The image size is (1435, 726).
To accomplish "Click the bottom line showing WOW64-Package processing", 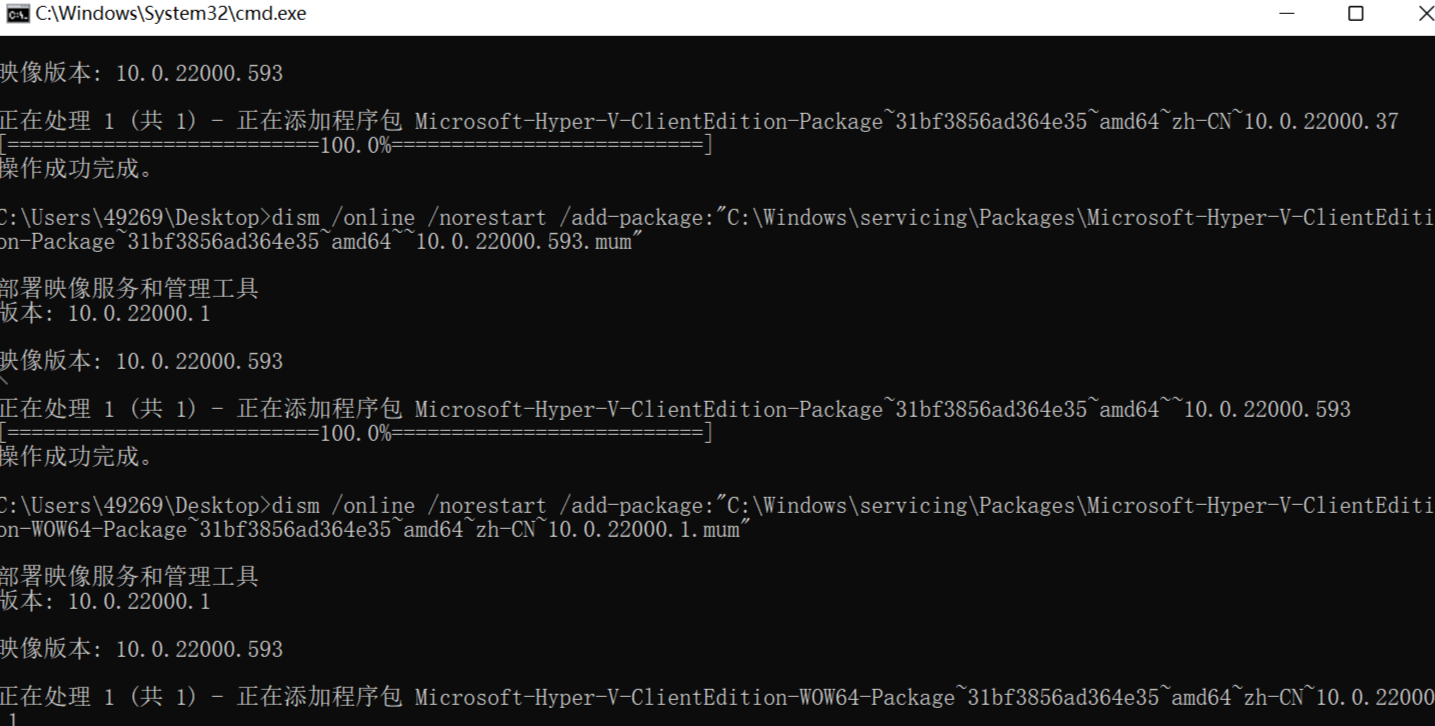I will [x=700, y=697].
